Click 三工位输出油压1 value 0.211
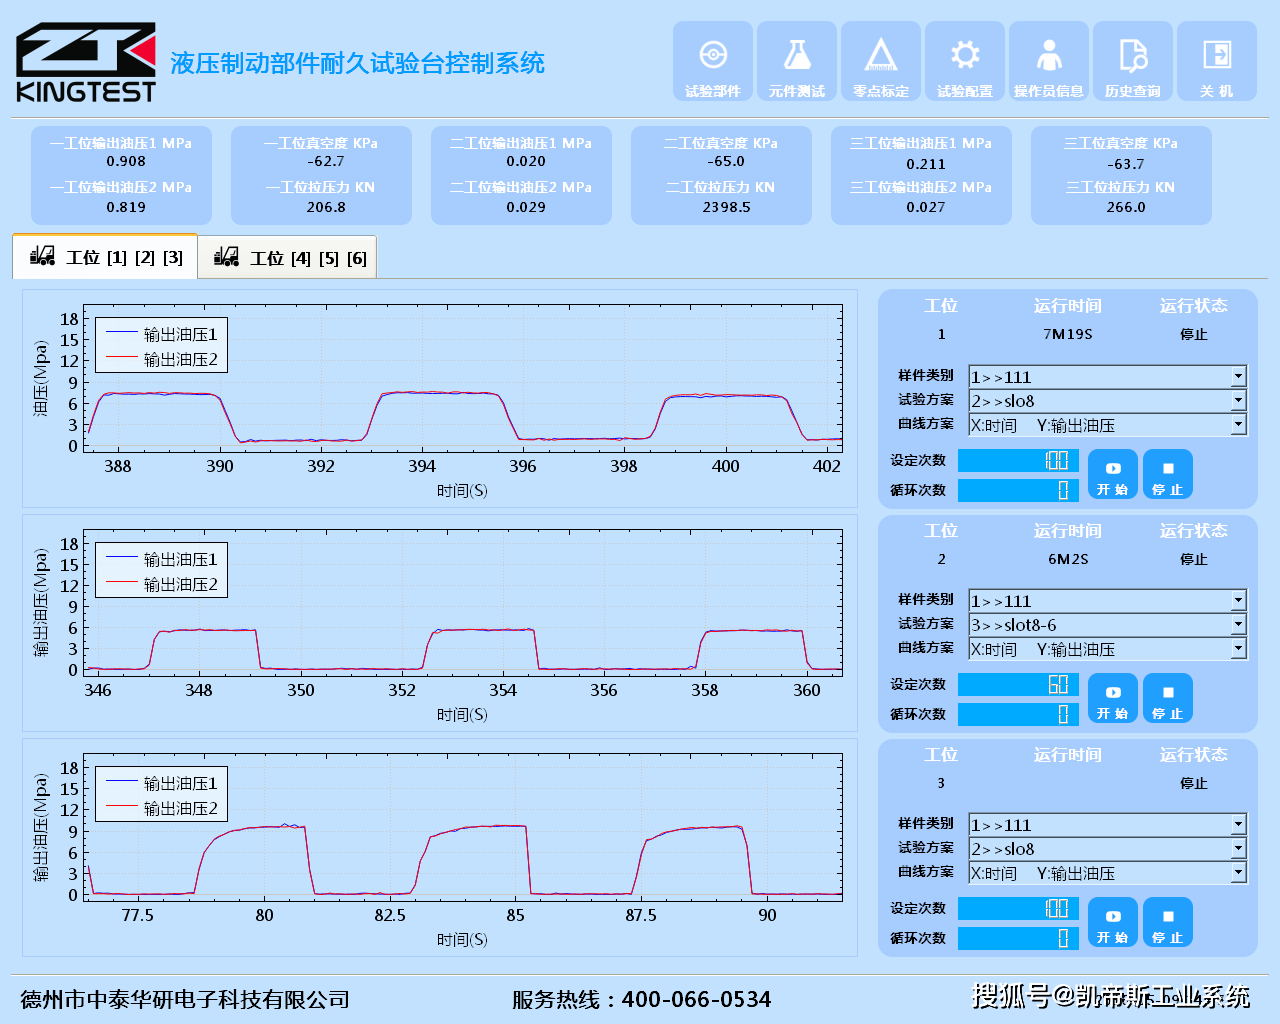 pyautogui.click(x=926, y=164)
